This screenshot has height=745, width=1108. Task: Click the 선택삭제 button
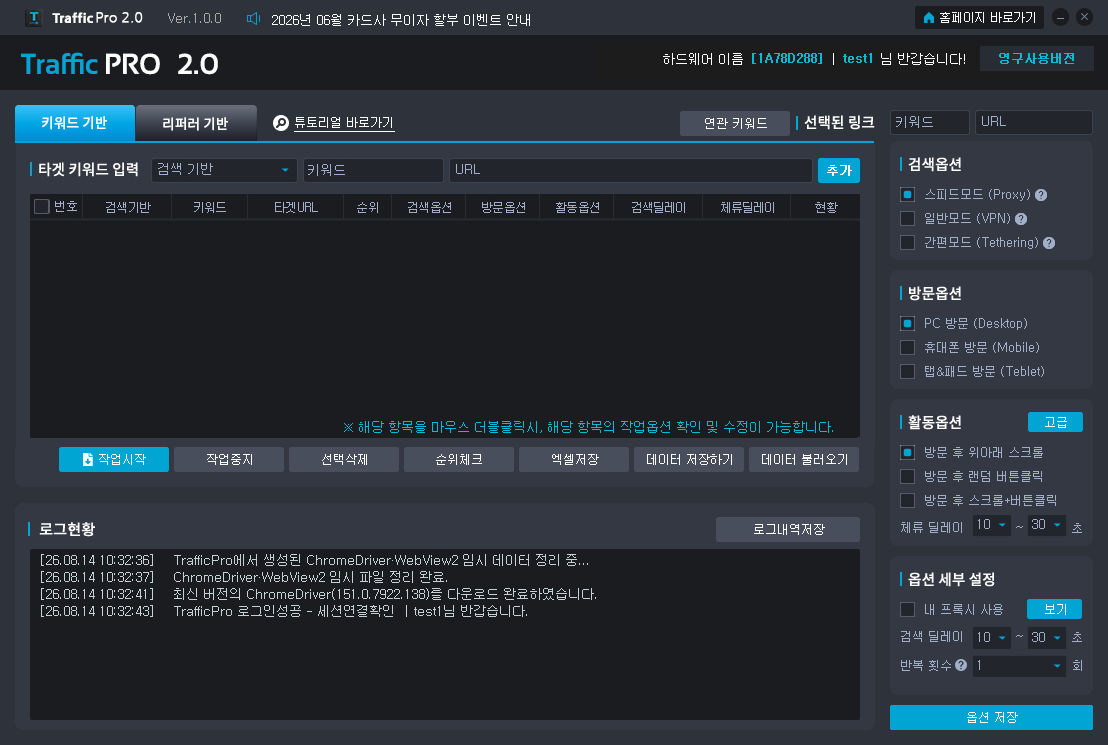click(x=344, y=459)
